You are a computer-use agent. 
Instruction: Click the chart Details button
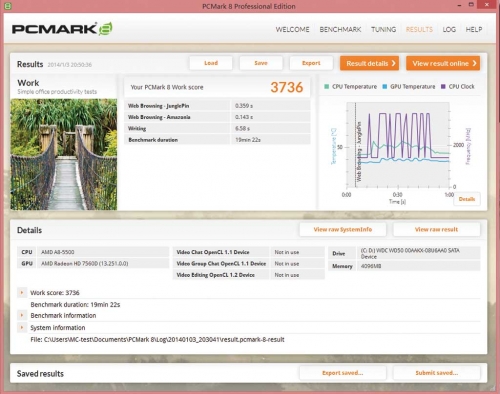point(467,199)
